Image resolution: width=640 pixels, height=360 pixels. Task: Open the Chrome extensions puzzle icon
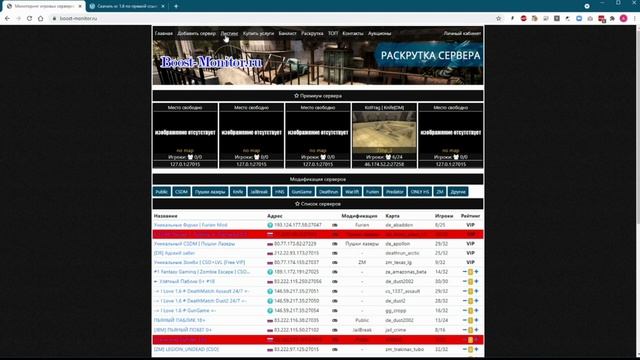tap(612, 18)
